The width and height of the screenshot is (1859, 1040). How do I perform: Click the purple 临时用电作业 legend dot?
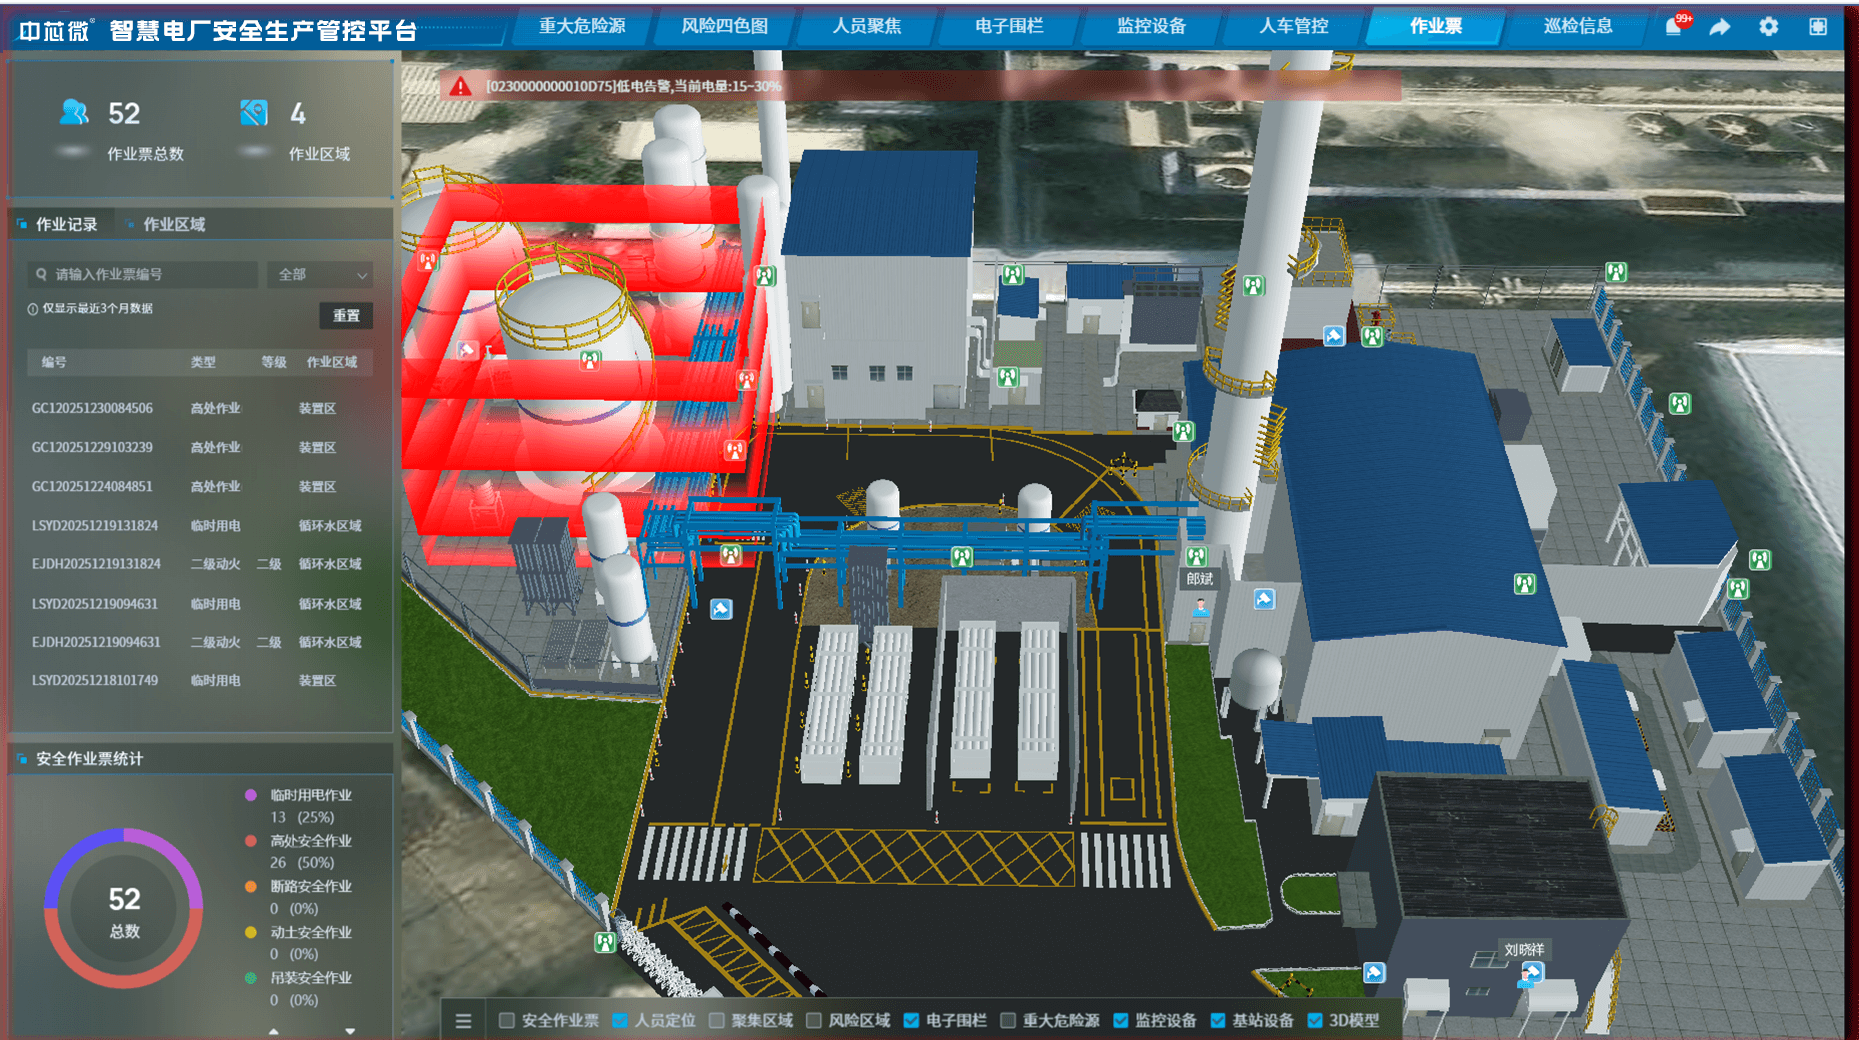(x=251, y=795)
